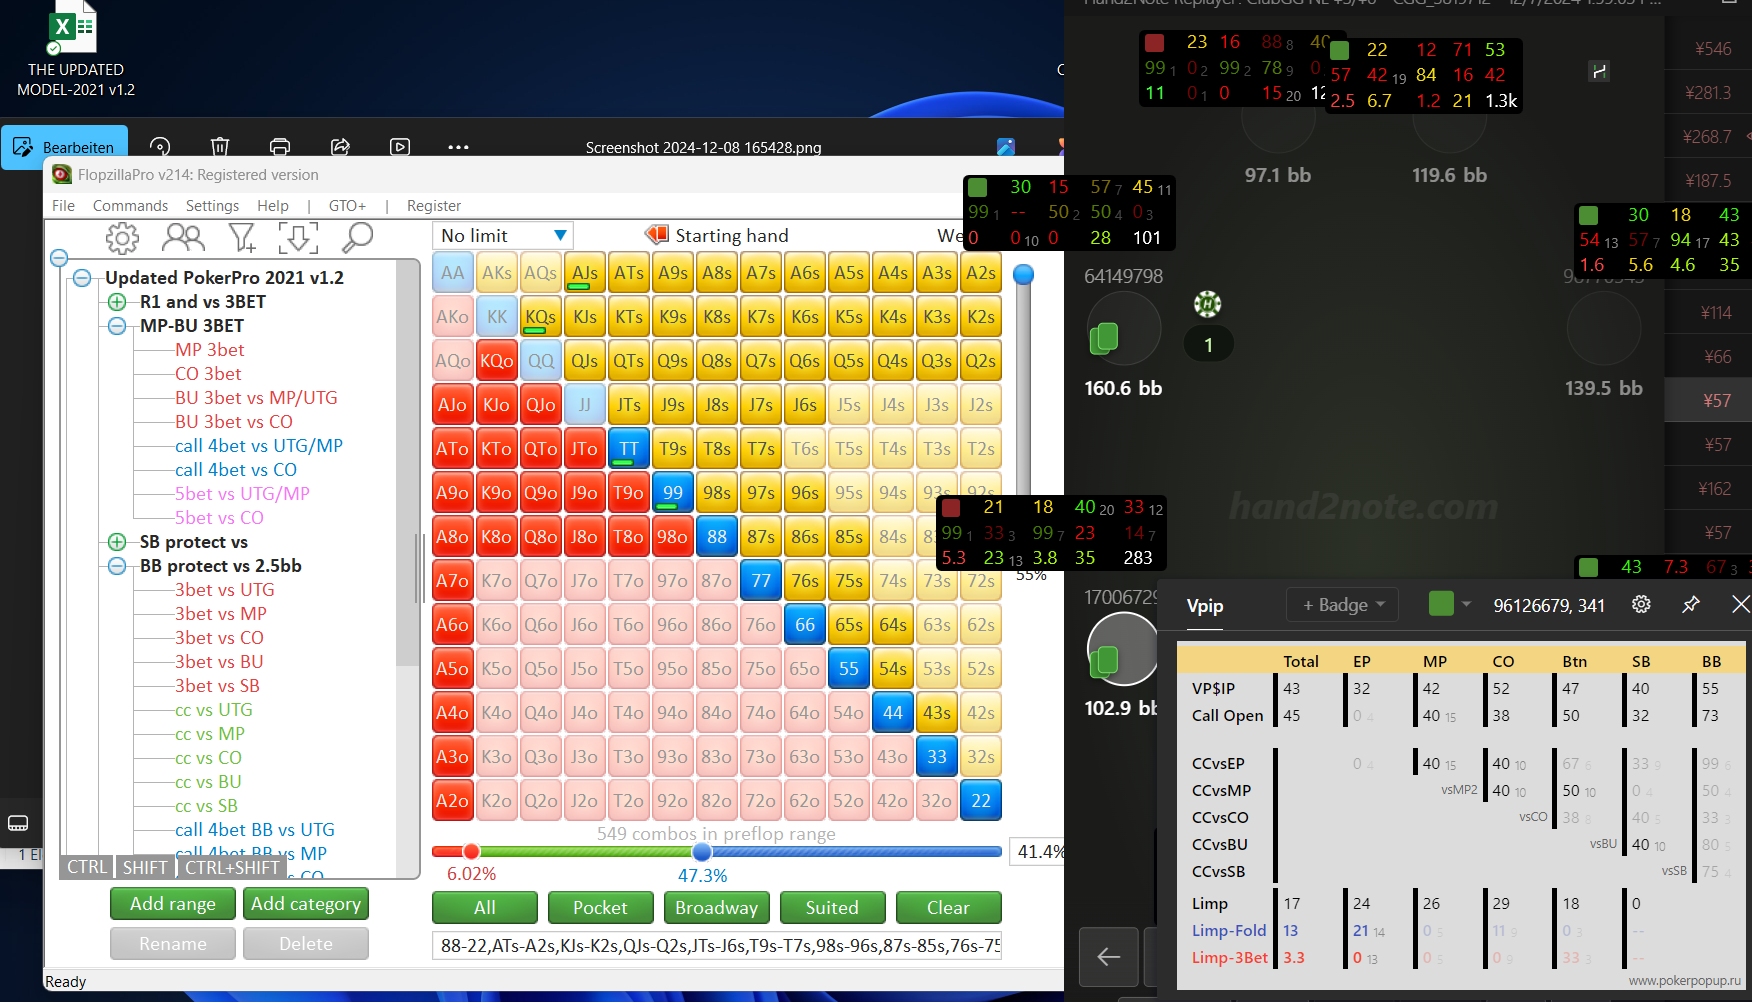
Task: Open the Help menu
Action: click(272, 205)
